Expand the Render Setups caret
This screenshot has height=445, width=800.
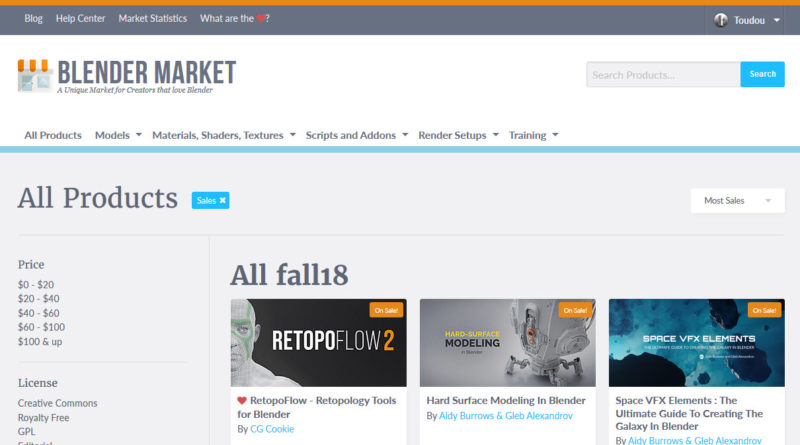click(x=495, y=135)
